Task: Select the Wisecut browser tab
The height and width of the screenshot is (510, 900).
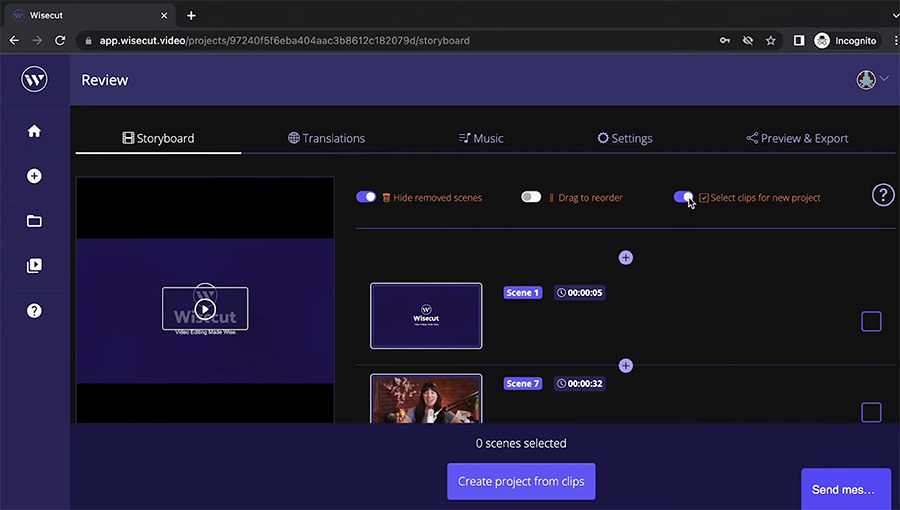Action: click(x=89, y=15)
